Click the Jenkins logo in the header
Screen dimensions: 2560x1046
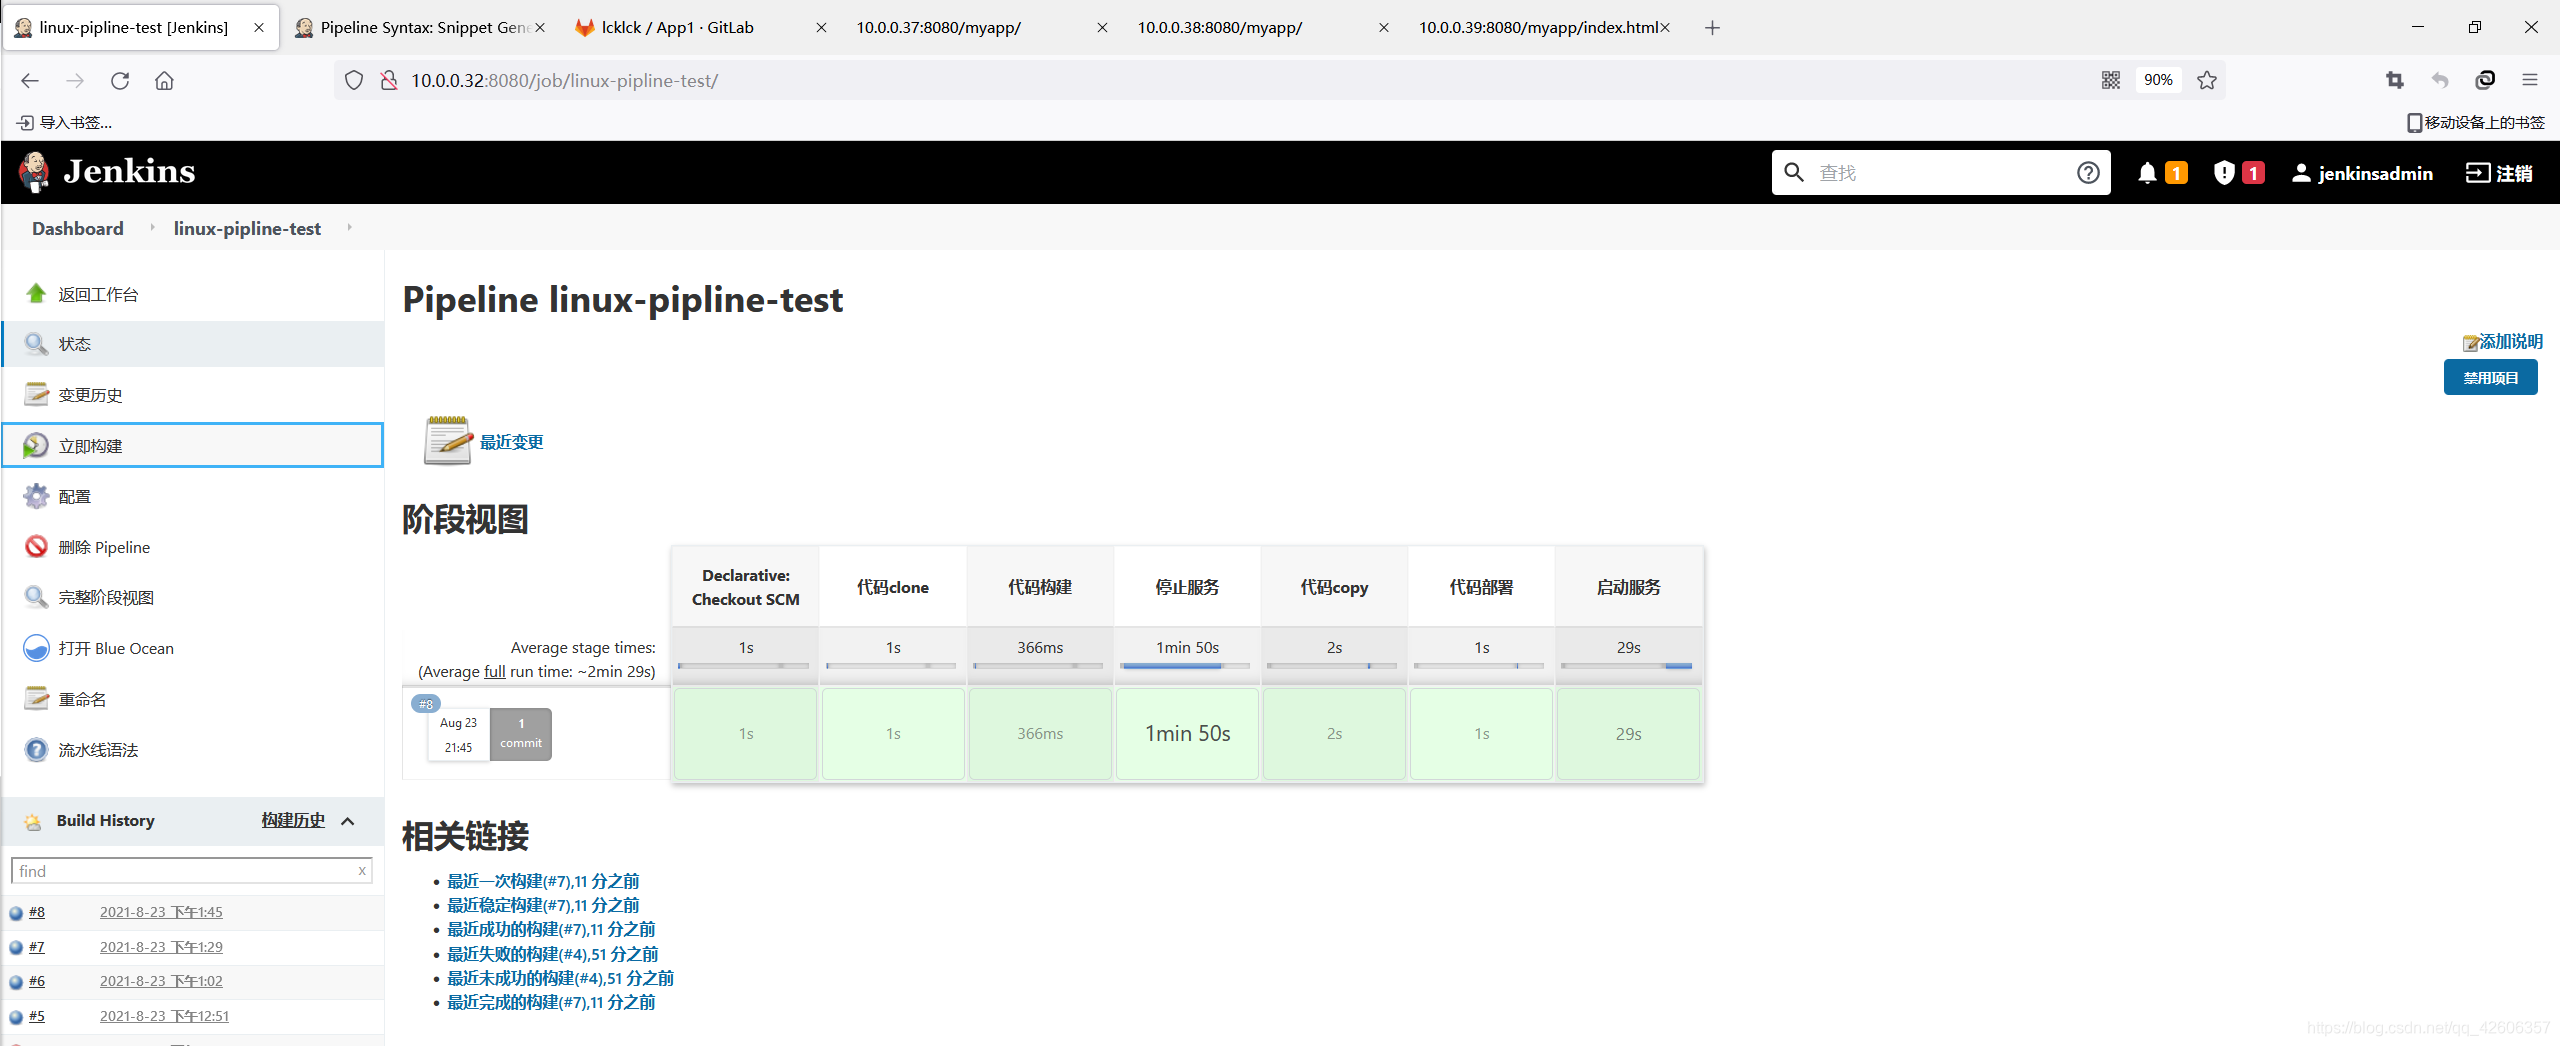point(107,172)
